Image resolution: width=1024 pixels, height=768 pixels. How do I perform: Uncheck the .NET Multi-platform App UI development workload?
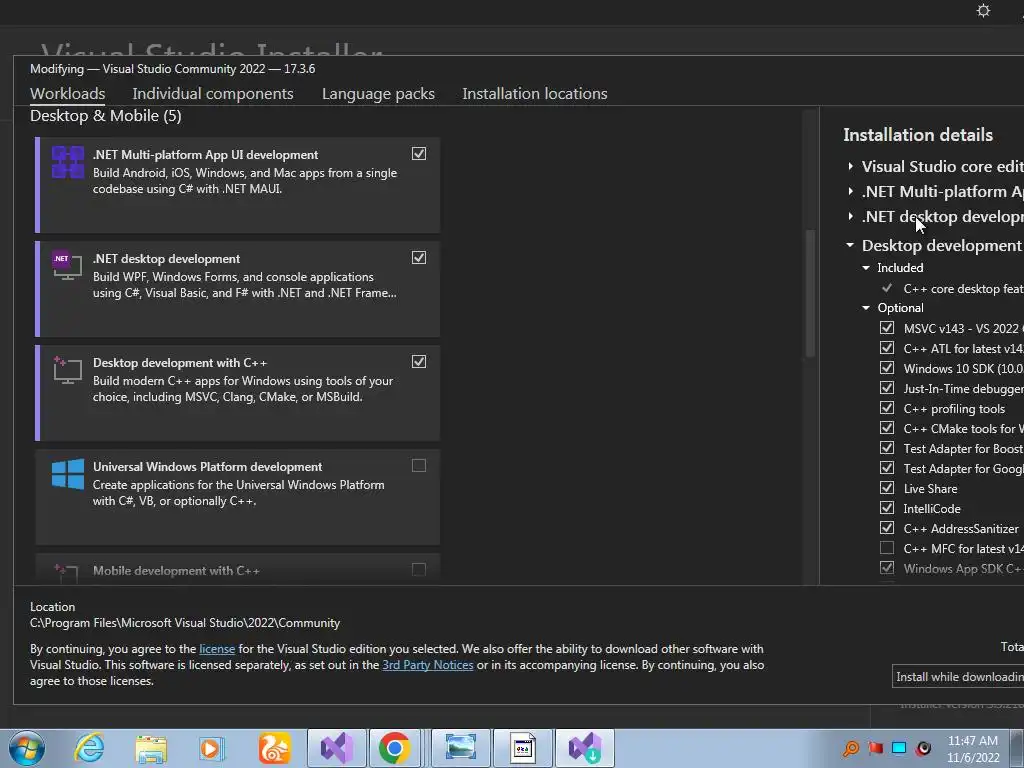(x=419, y=153)
